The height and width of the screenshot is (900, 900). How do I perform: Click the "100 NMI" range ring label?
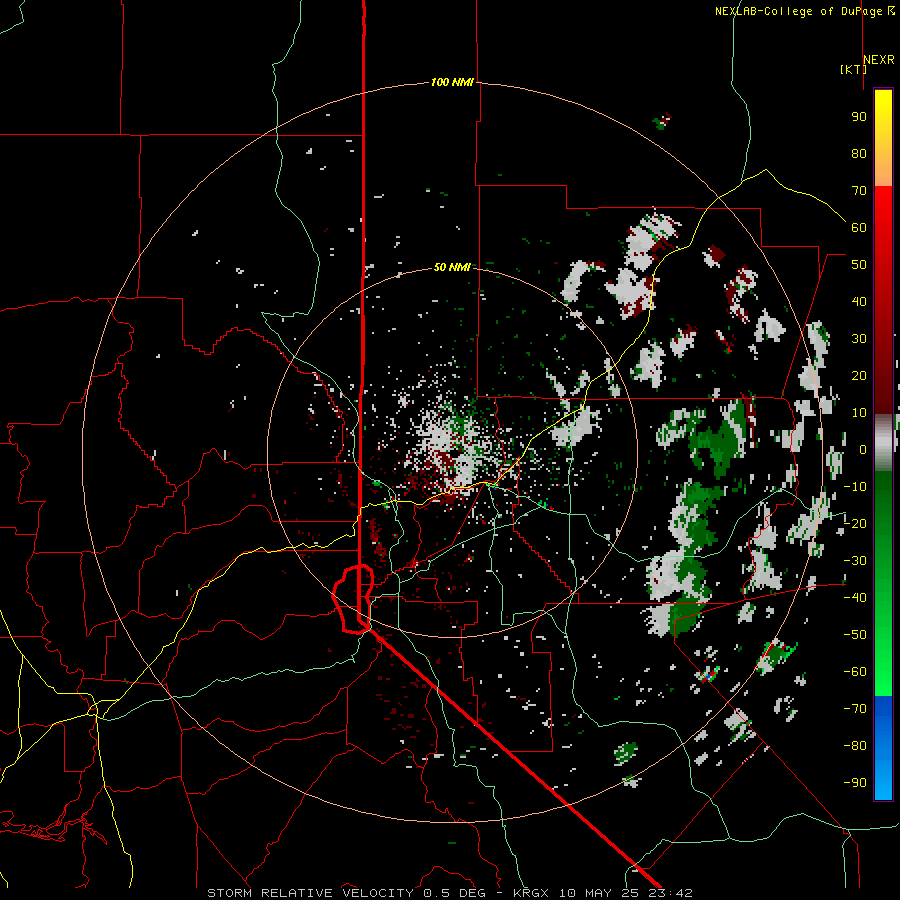(x=452, y=82)
